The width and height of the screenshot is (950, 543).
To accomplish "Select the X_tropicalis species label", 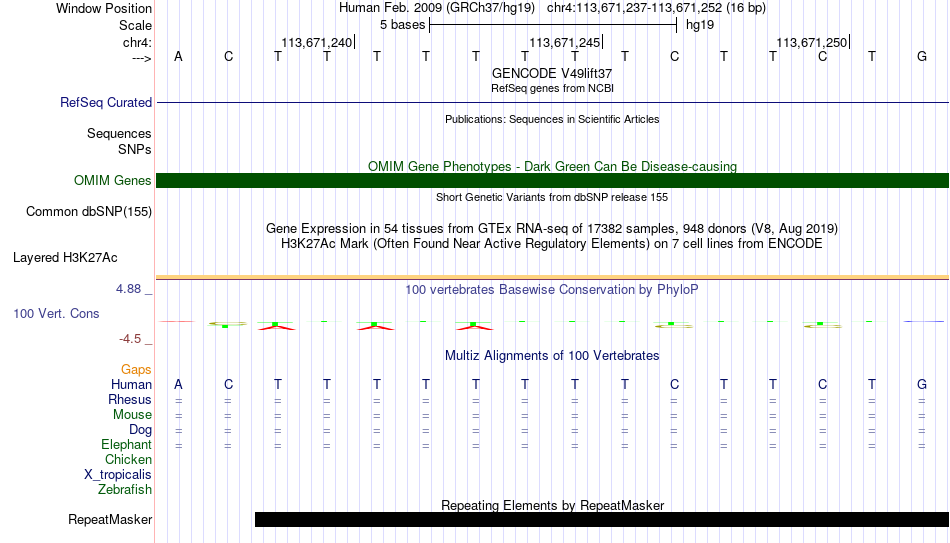I will (x=118, y=475).
